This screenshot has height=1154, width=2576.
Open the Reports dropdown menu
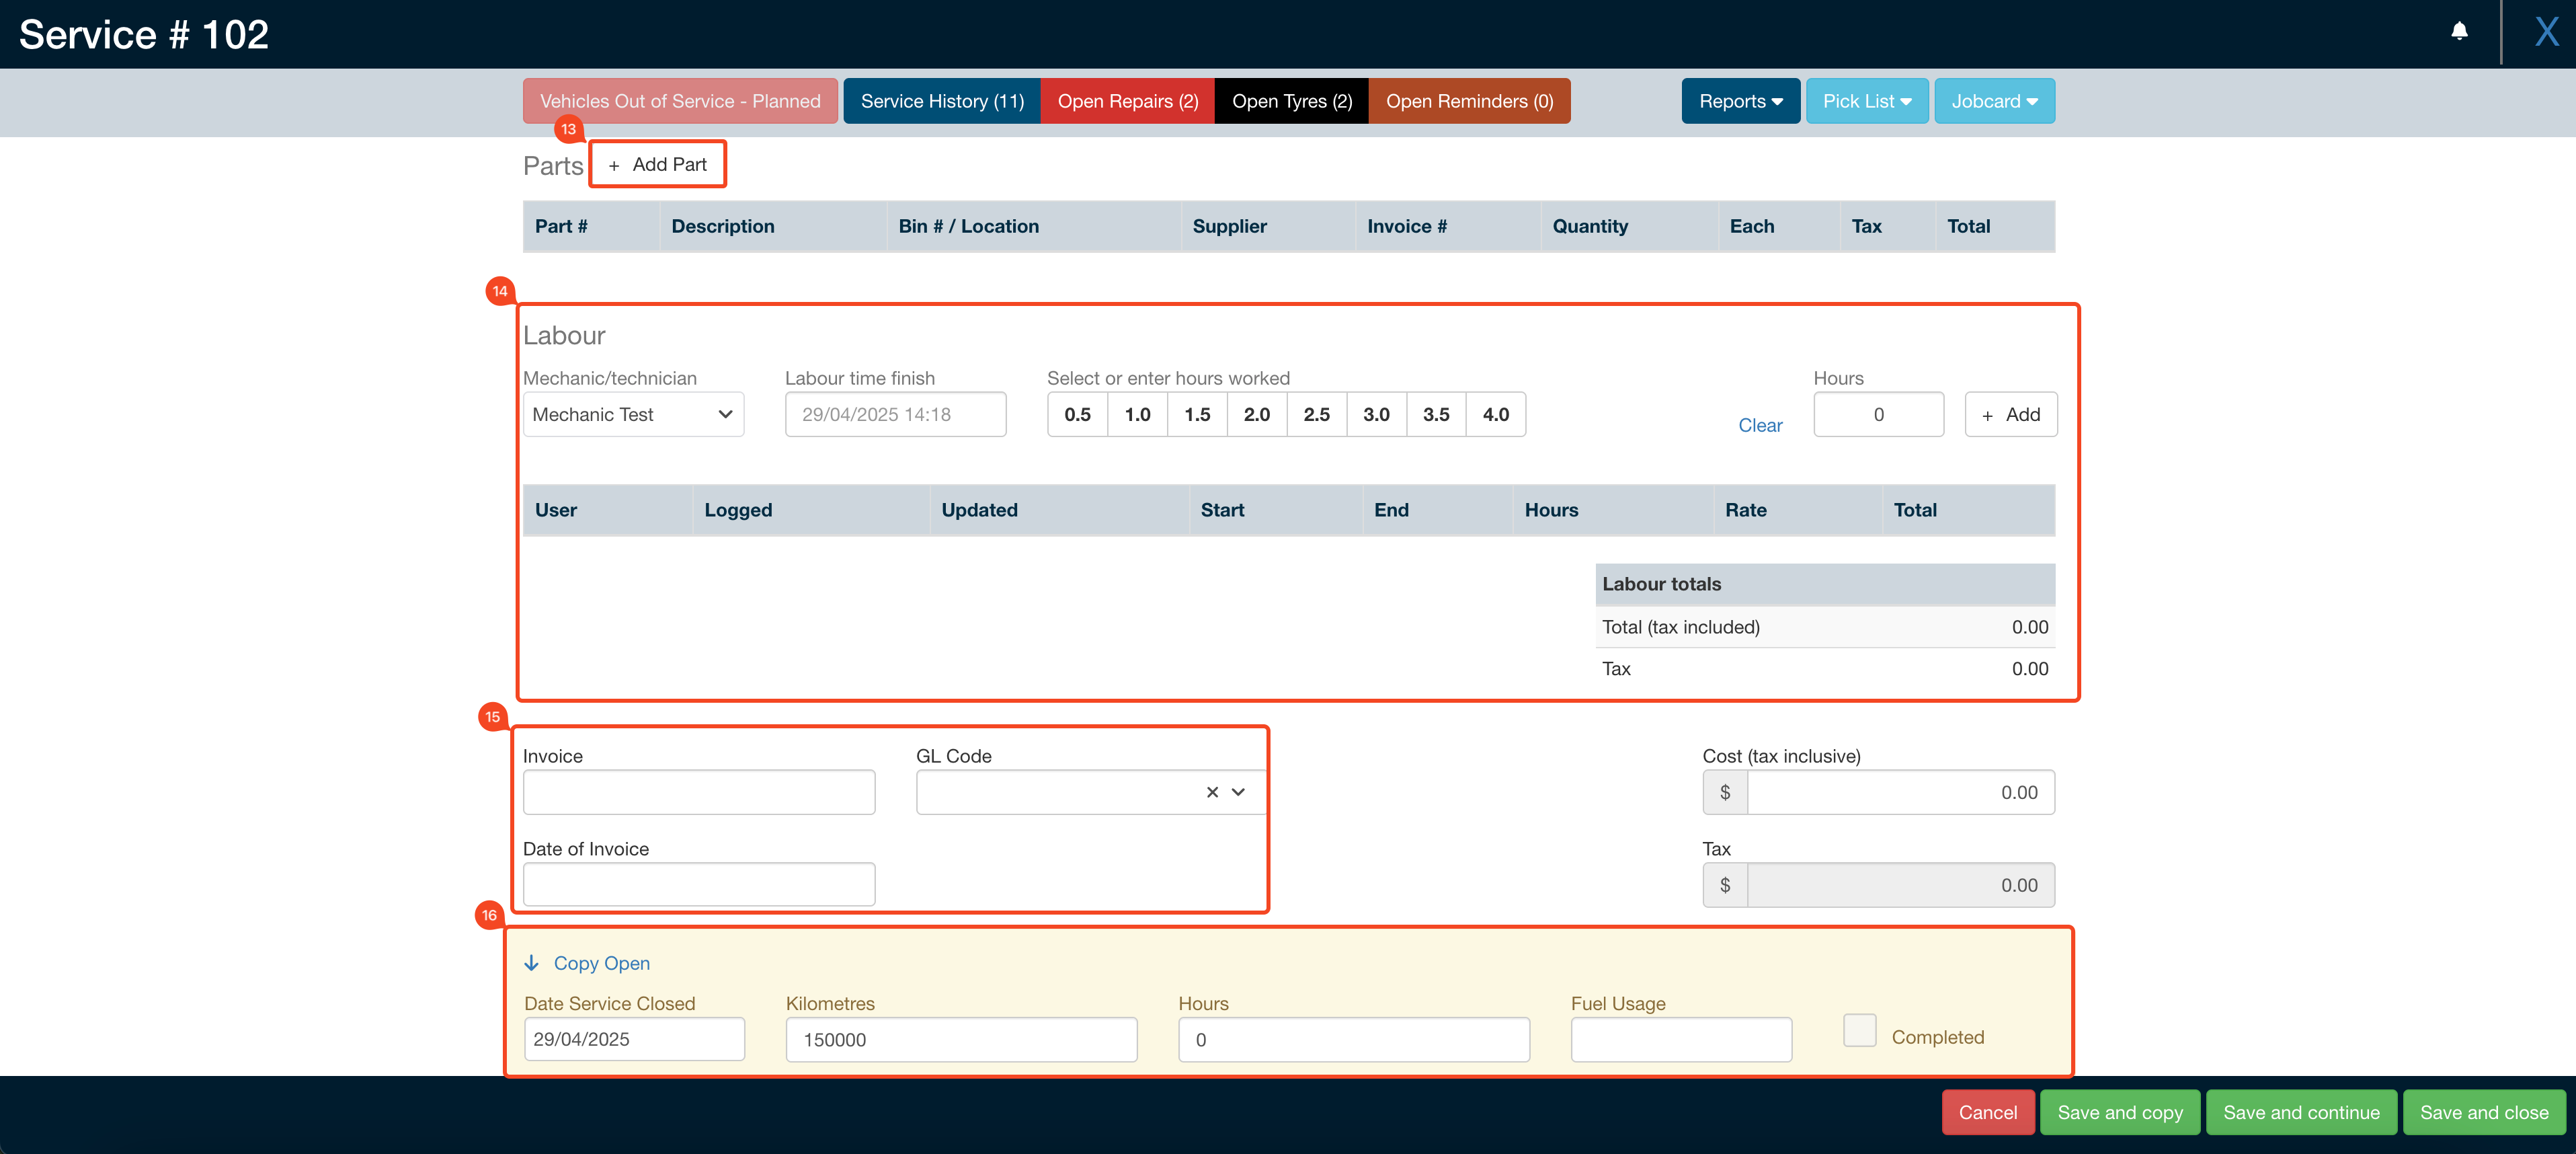[x=1740, y=101]
